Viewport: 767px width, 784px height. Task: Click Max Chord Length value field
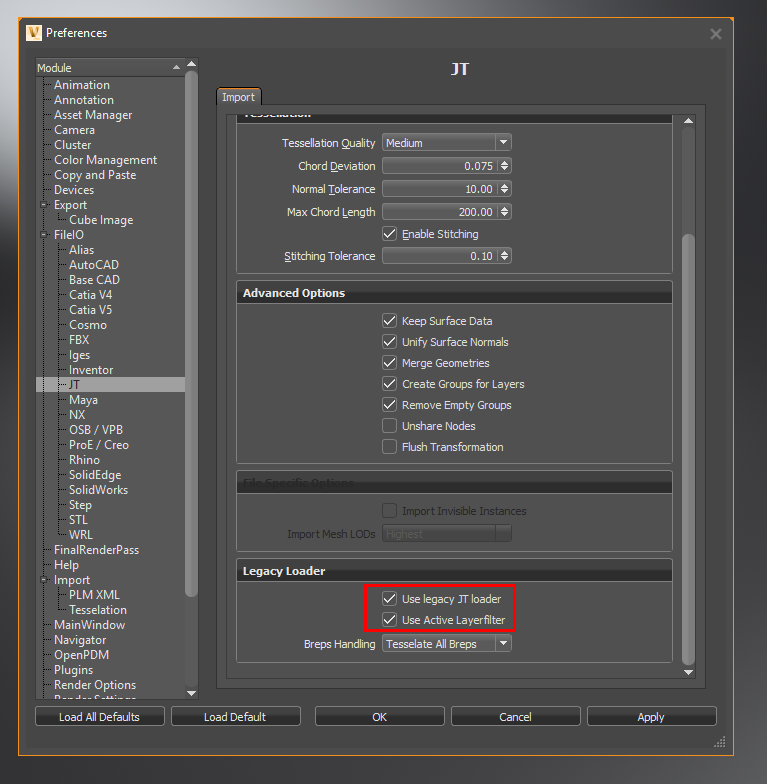point(440,212)
